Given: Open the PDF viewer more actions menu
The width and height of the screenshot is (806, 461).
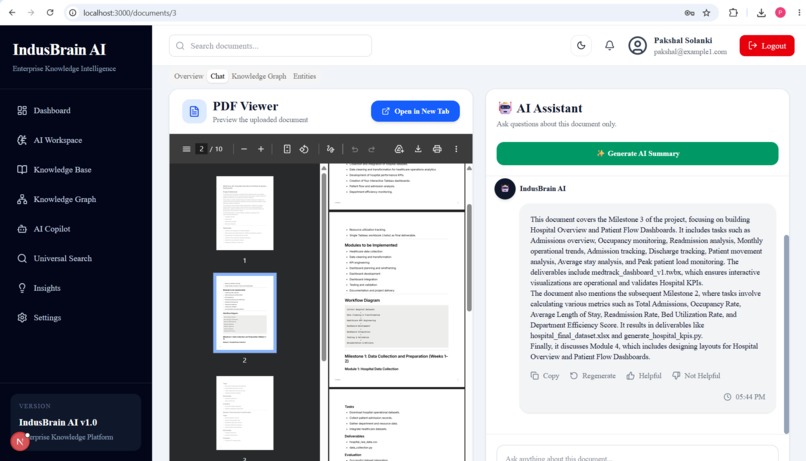Looking at the screenshot, I should coord(456,149).
